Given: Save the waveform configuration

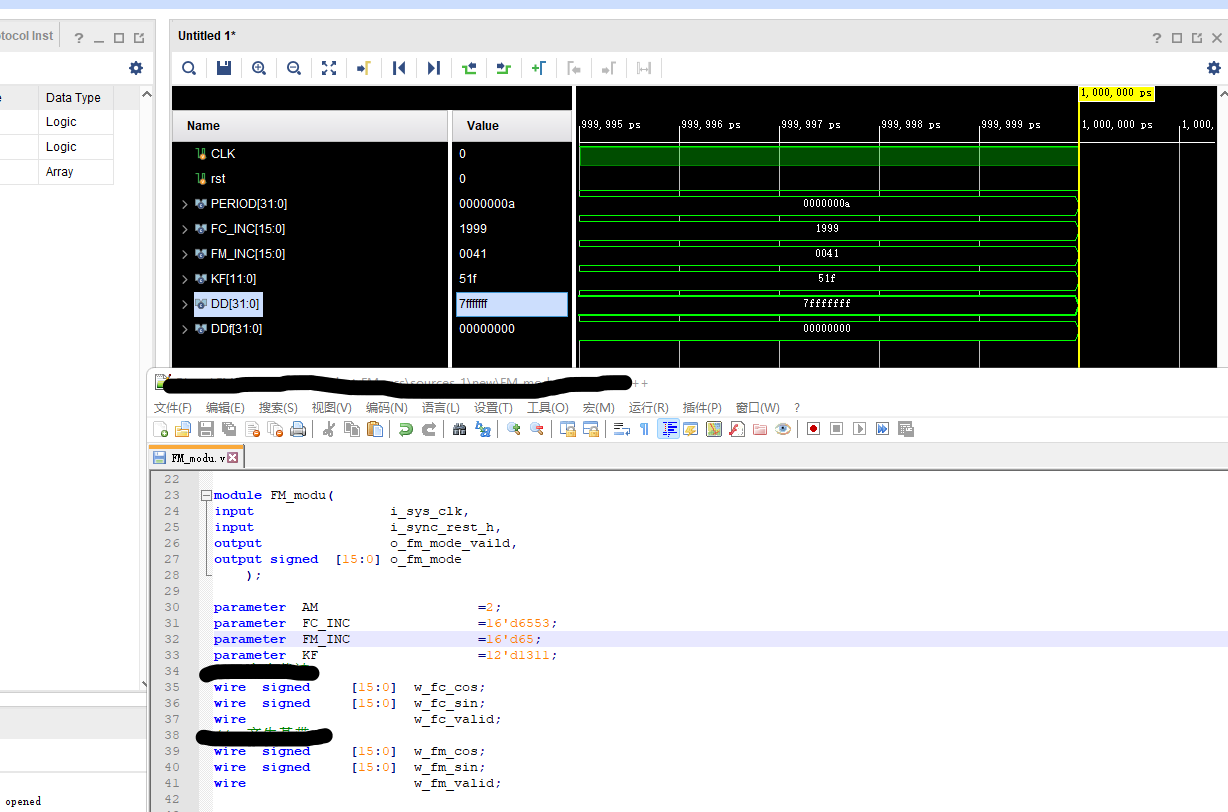Looking at the screenshot, I should [224, 68].
